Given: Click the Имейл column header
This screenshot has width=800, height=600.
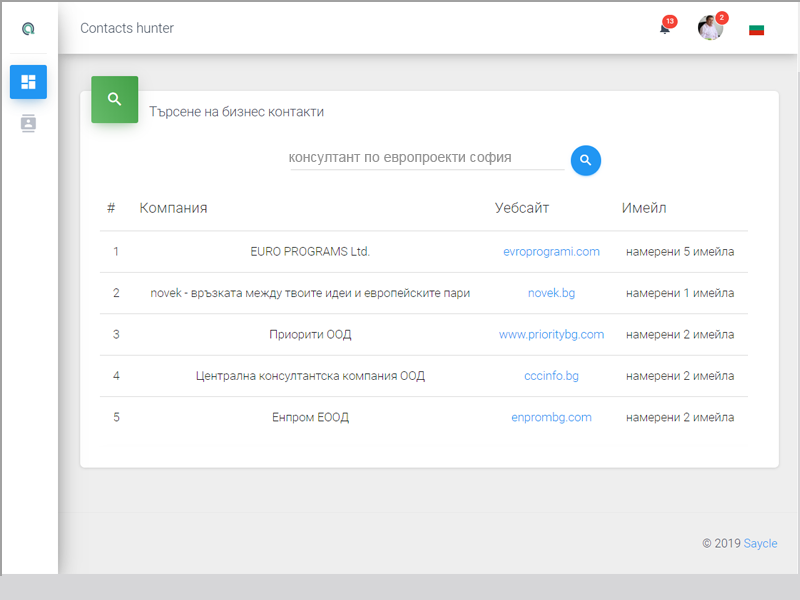Looking at the screenshot, I should click(x=644, y=208).
